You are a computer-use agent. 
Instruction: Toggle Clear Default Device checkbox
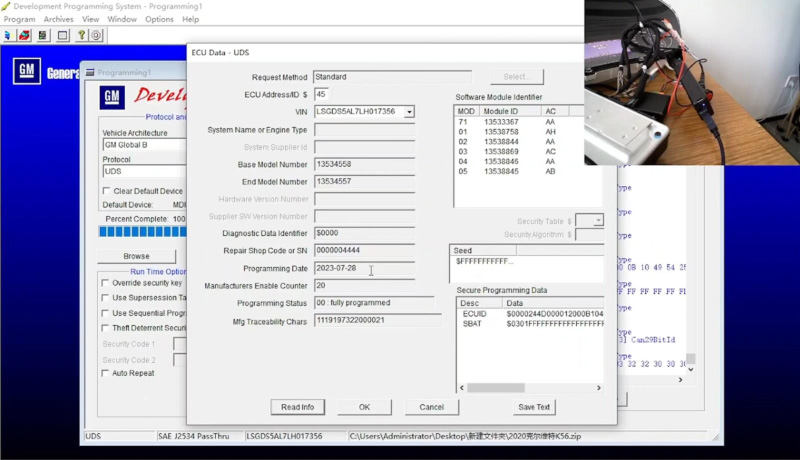point(106,191)
